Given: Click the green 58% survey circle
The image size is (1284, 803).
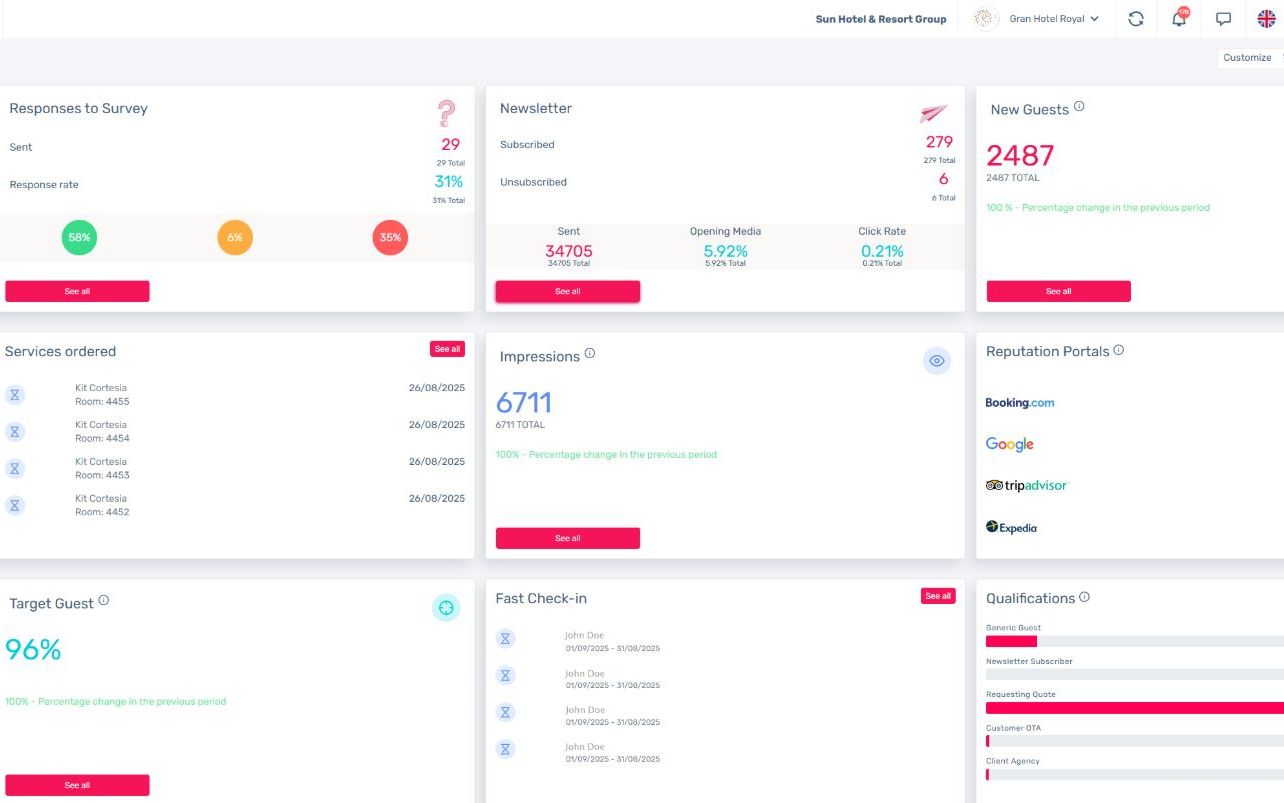Looking at the screenshot, I should [79, 238].
